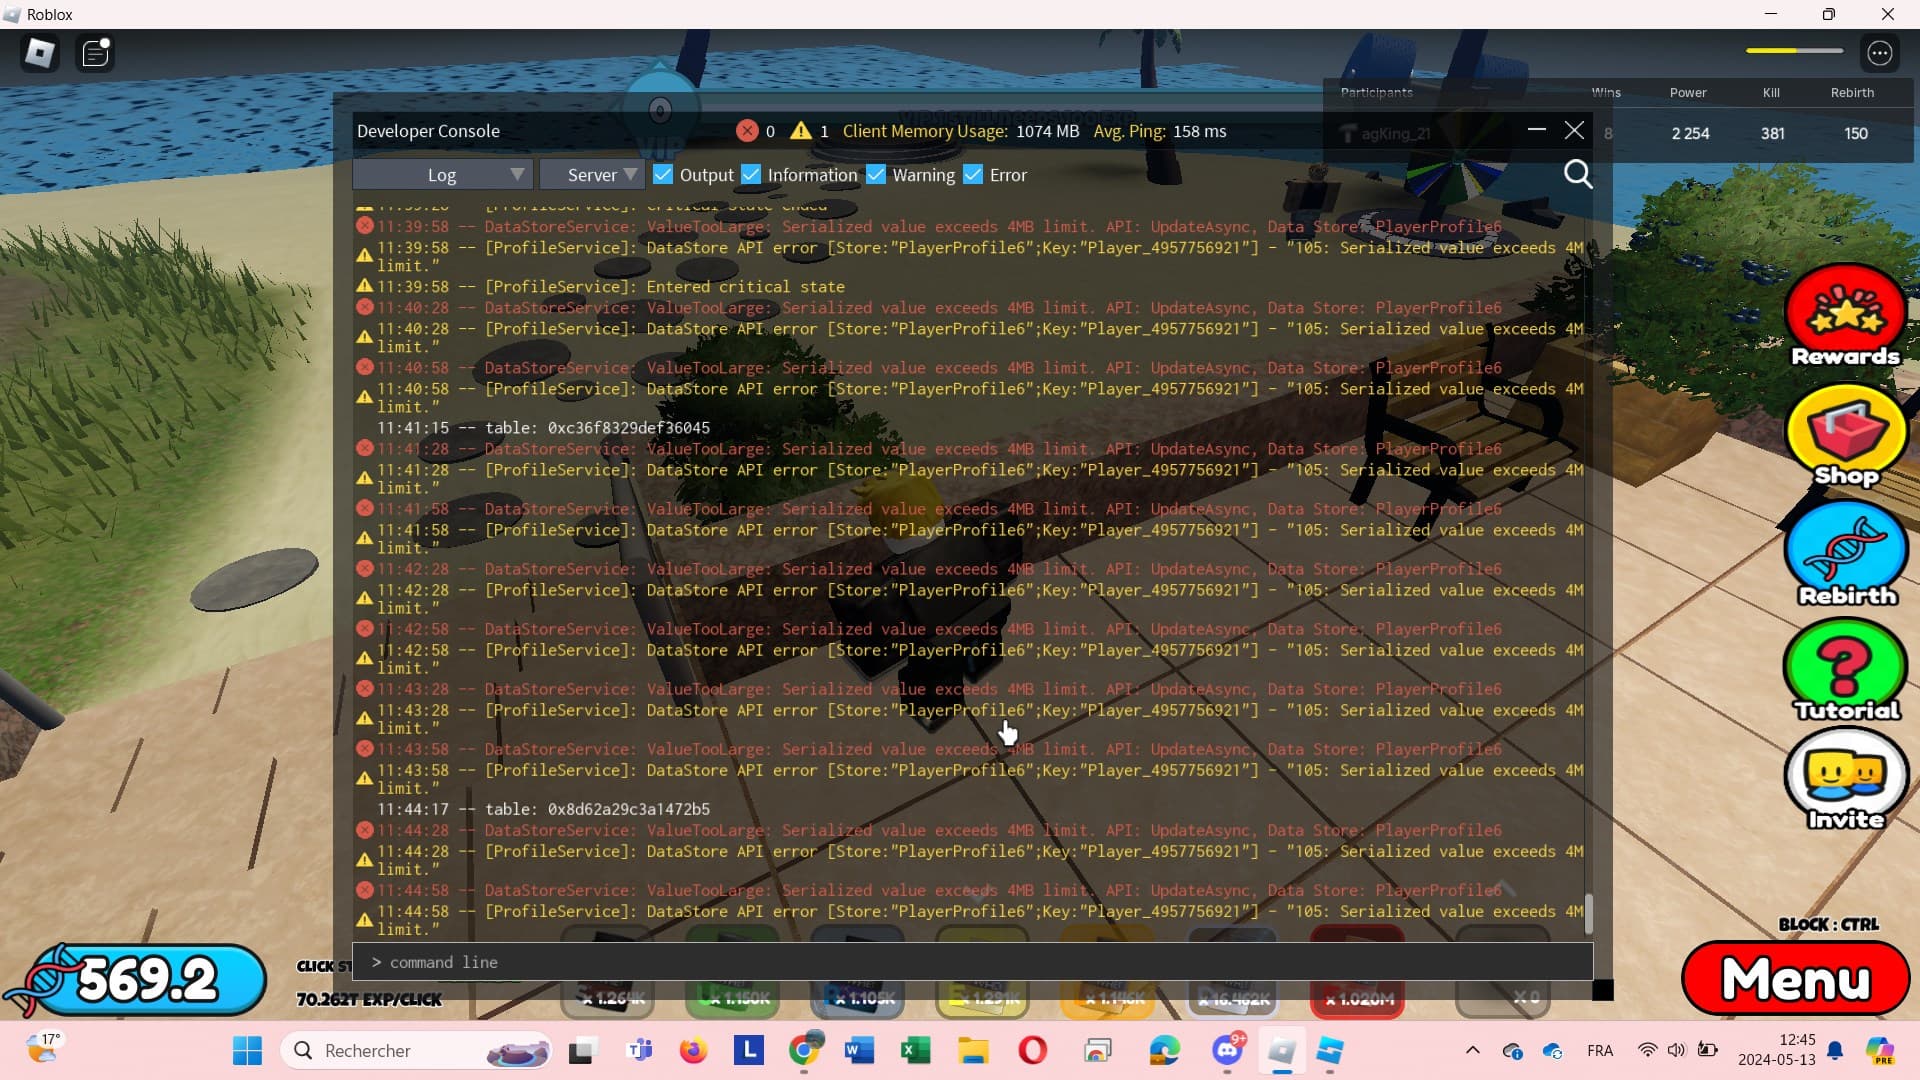1920x1080 pixels.
Task: Open the Rewards button with stars
Action: point(1845,316)
